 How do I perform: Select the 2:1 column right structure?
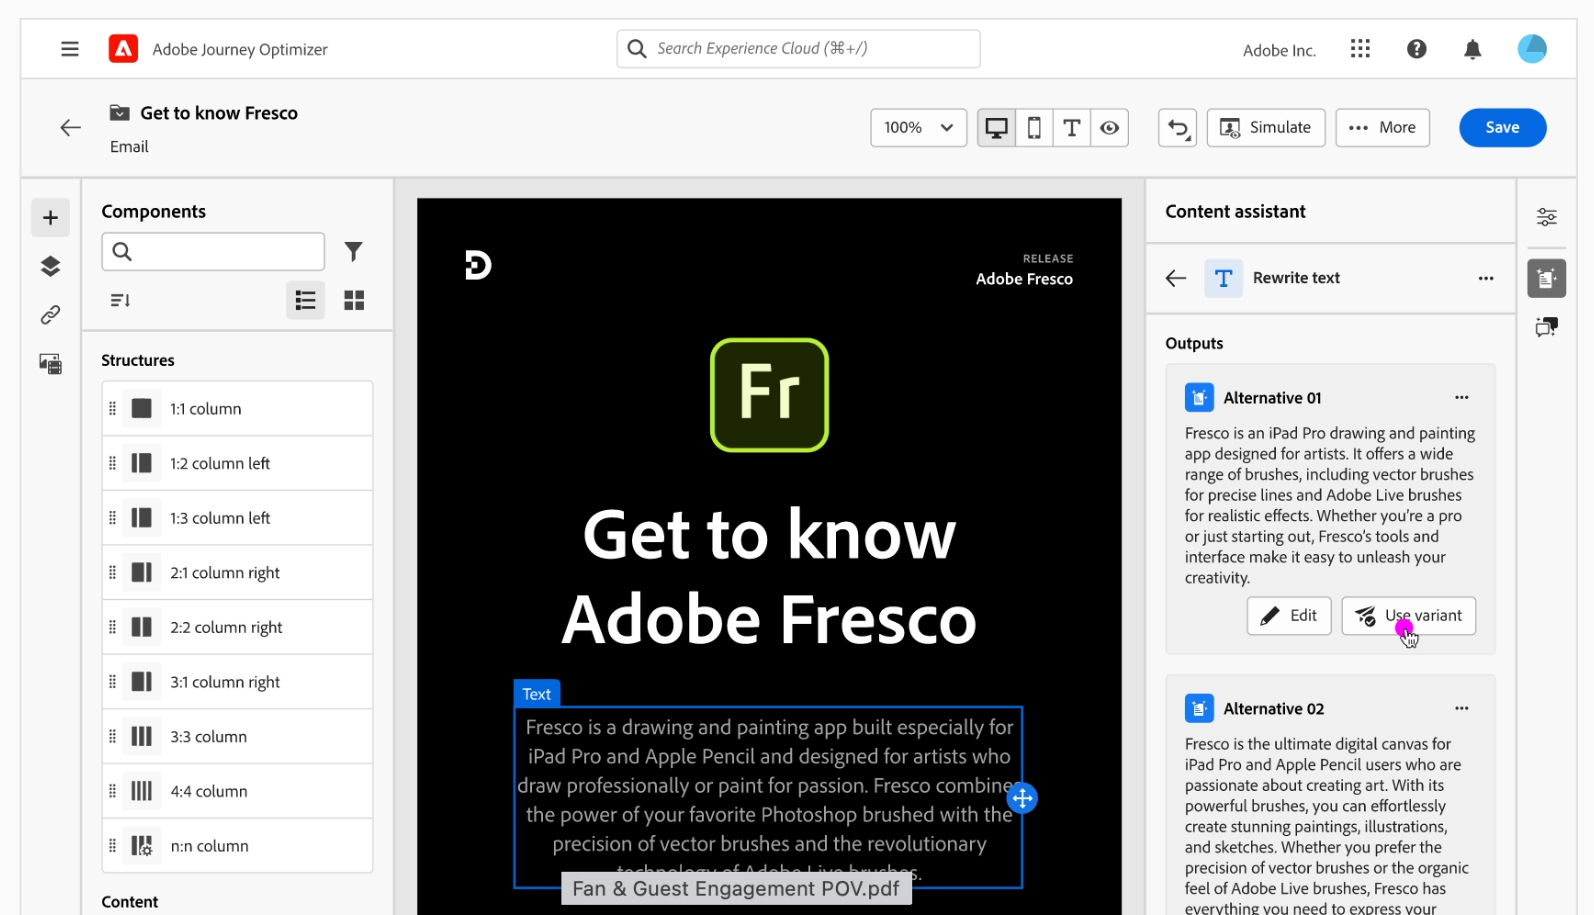237,572
